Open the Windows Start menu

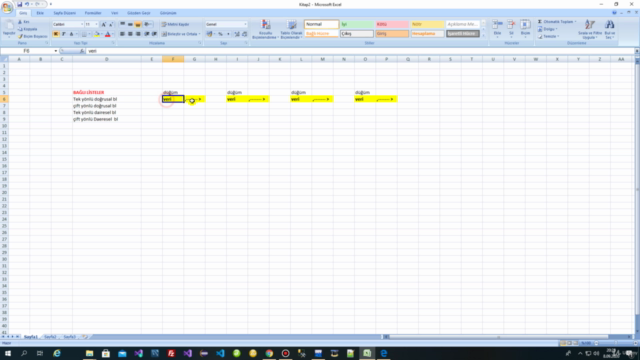(x=8, y=353)
